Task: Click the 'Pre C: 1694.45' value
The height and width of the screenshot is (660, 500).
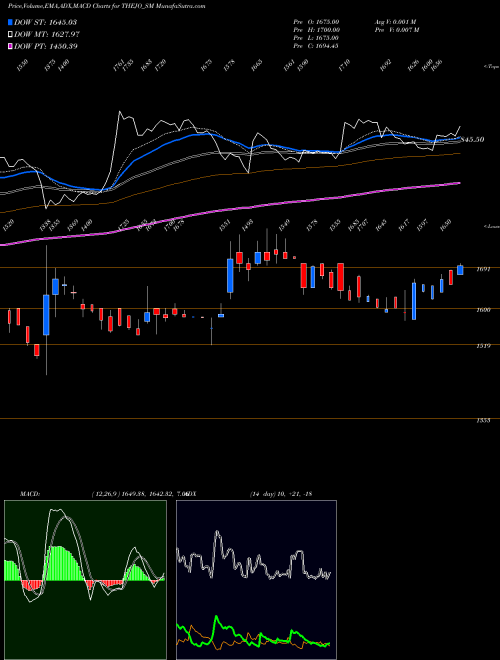Action: 316,46
